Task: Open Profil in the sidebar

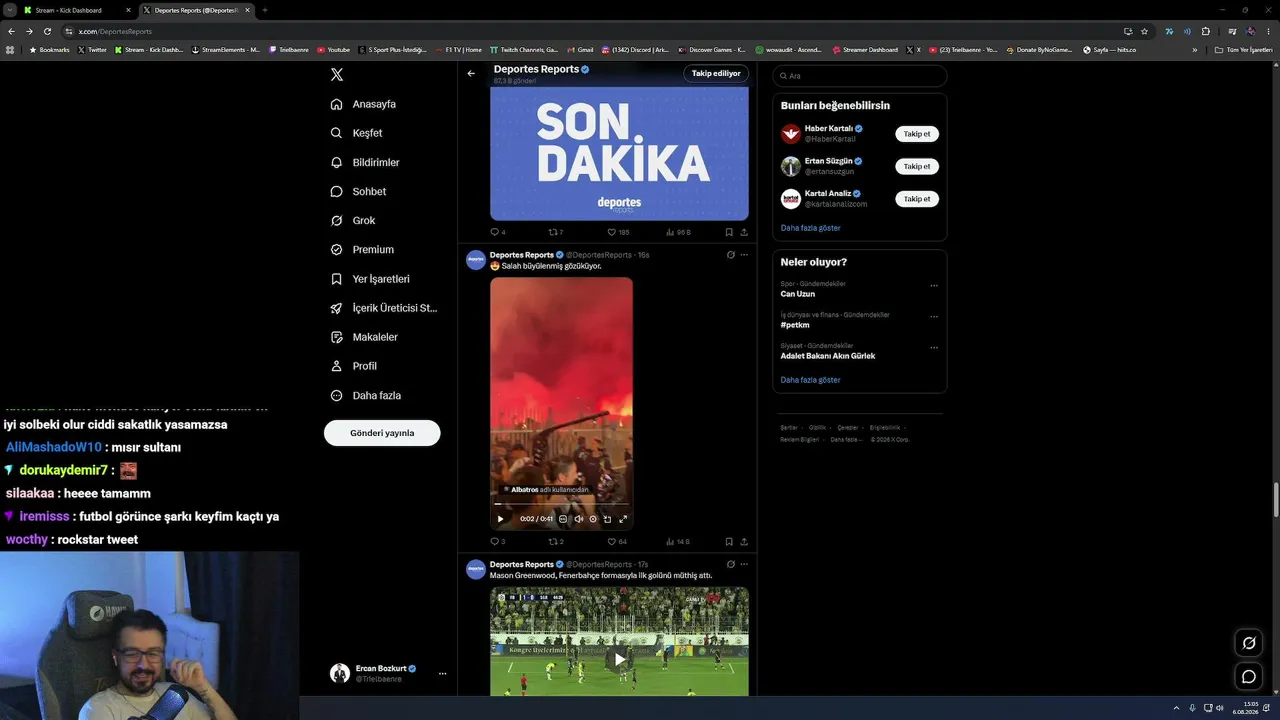Action: 354,366
